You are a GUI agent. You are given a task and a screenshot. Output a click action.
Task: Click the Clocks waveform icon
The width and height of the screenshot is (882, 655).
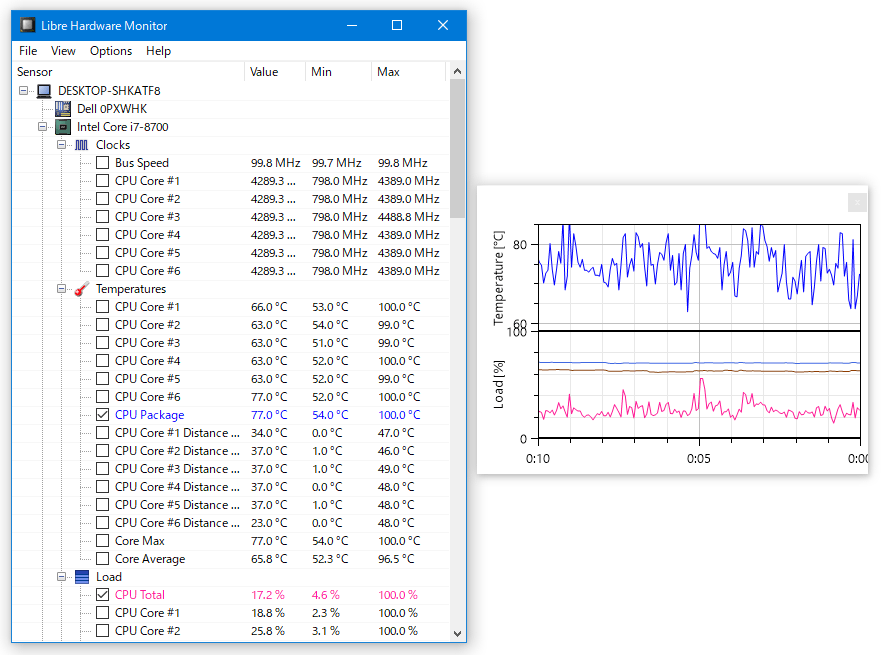coord(82,145)
